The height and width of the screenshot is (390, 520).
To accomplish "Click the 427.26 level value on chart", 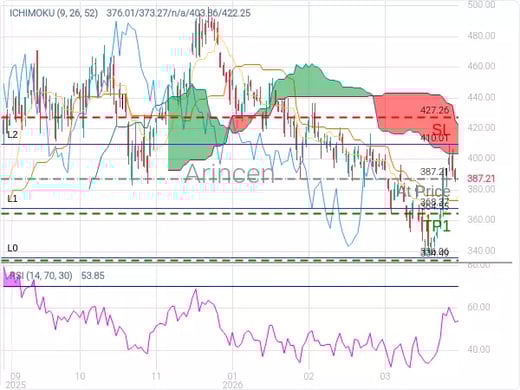I will point(434,110).
